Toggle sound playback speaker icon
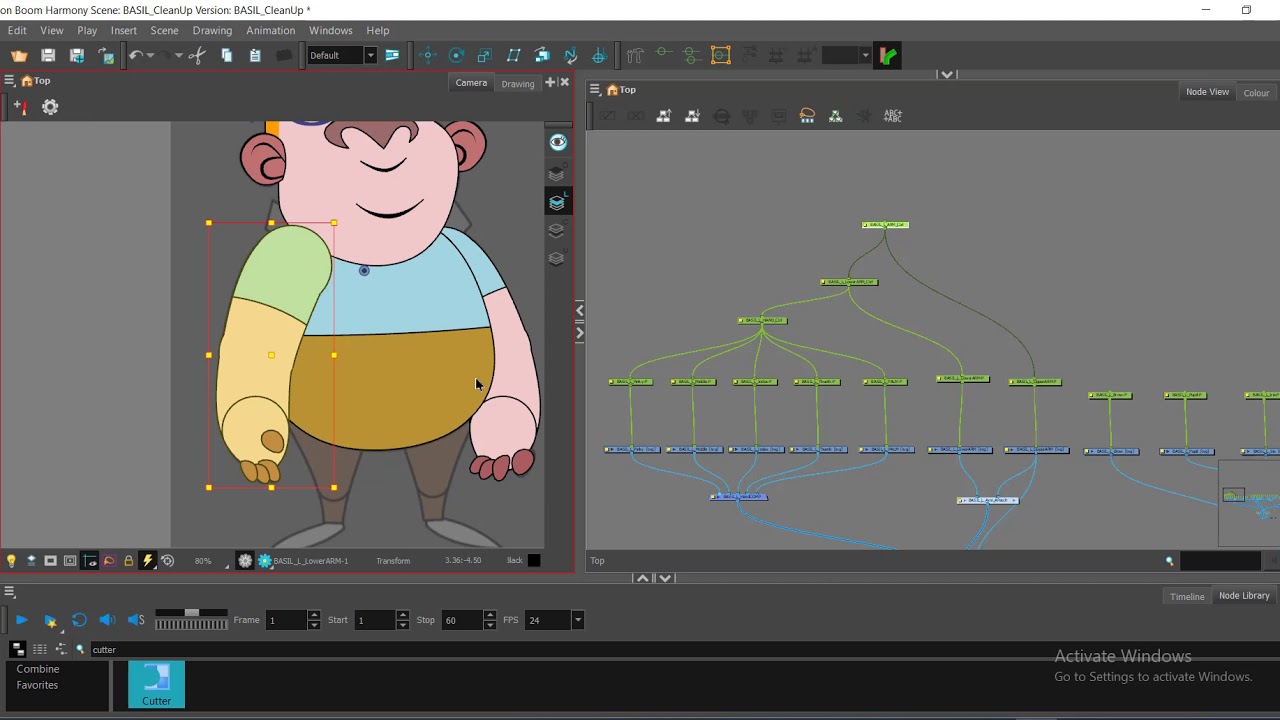This screenshot has width=1280, height=720. (x=107, y=620)
